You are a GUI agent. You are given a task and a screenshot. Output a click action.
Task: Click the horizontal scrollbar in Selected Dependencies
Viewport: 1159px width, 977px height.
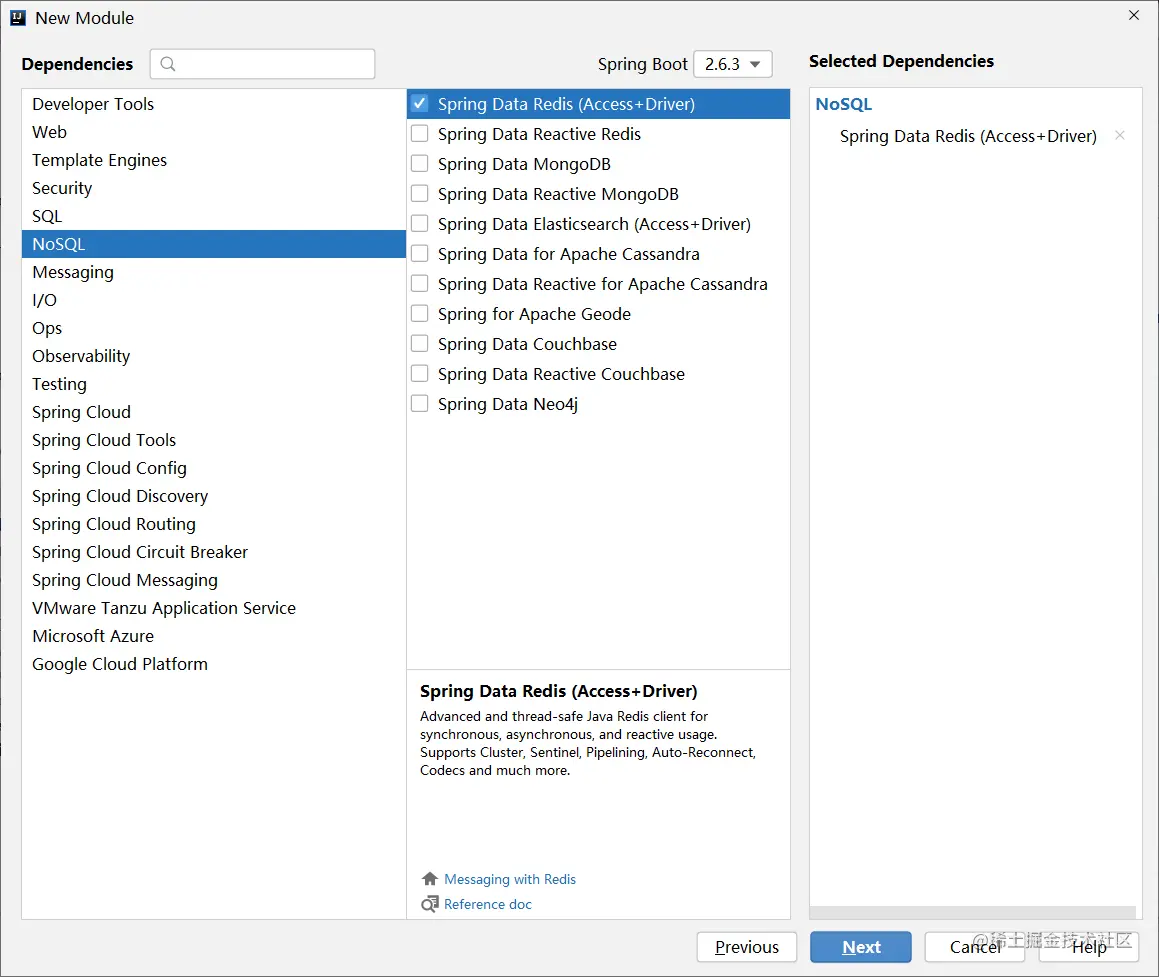coord(973,912)
